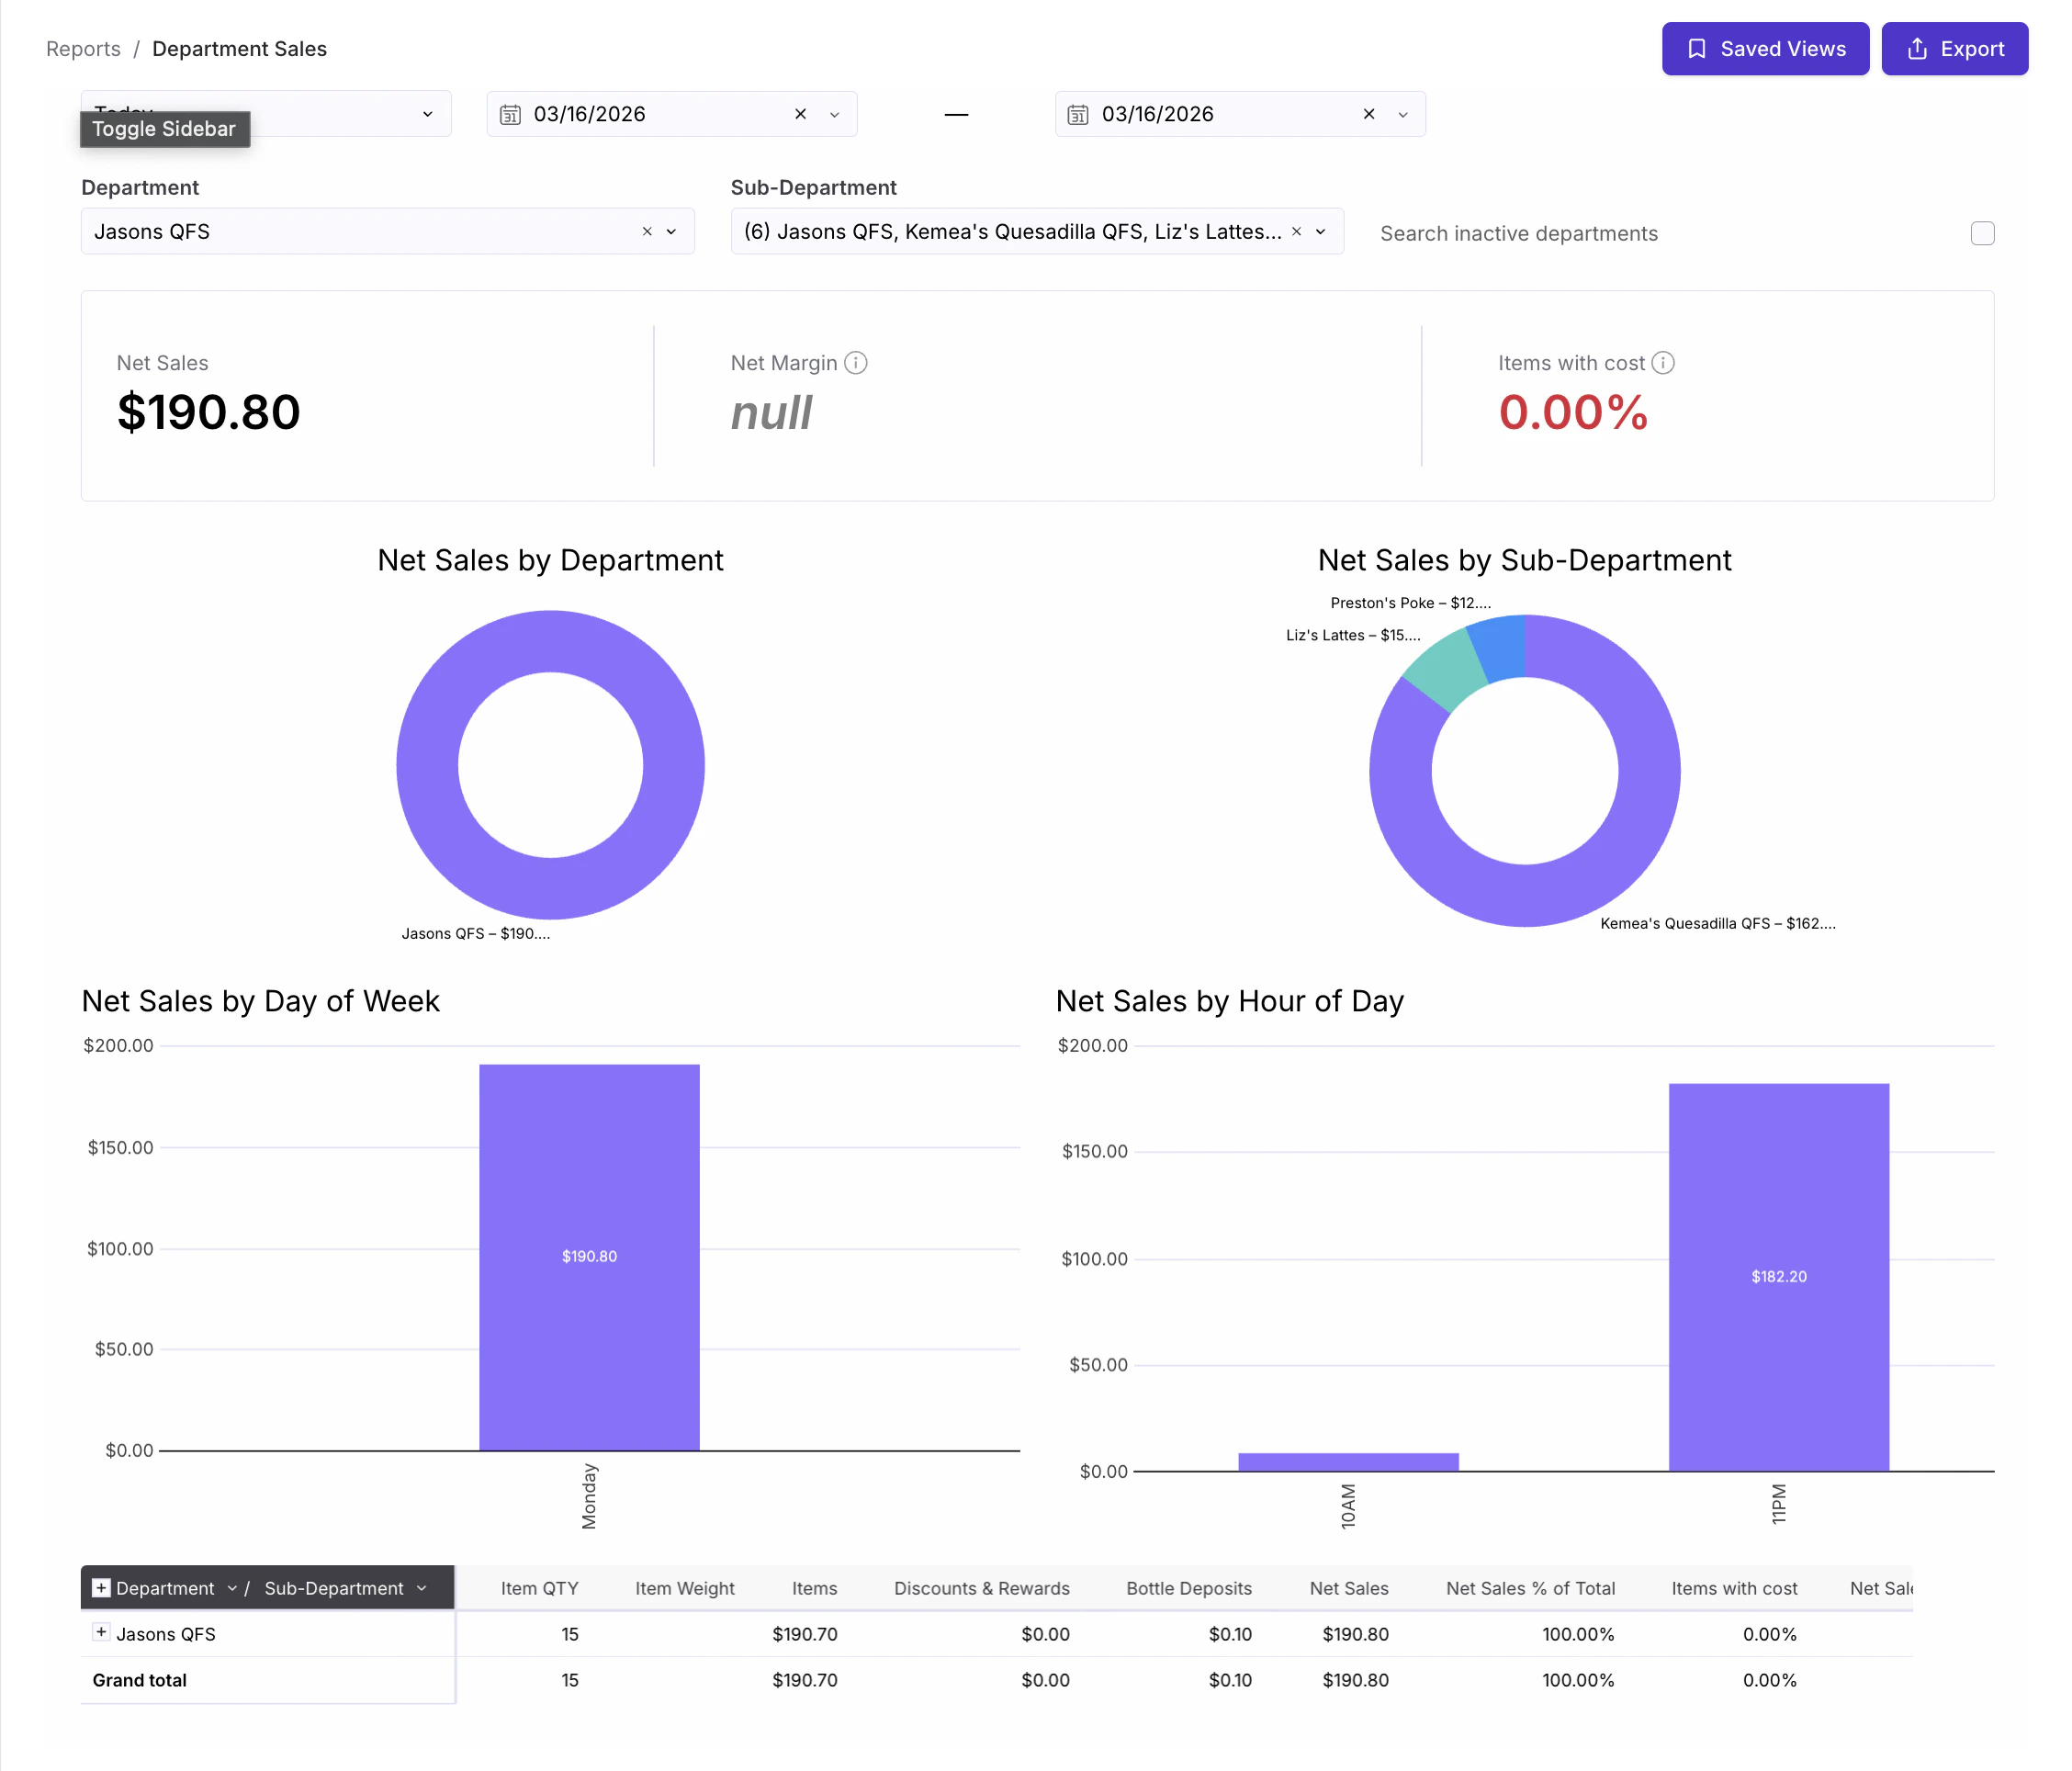The image size is (2072, 1771).
Task: Expand all rows via Department header plus
Action: pyautogui.click(x=101, y=1587)
